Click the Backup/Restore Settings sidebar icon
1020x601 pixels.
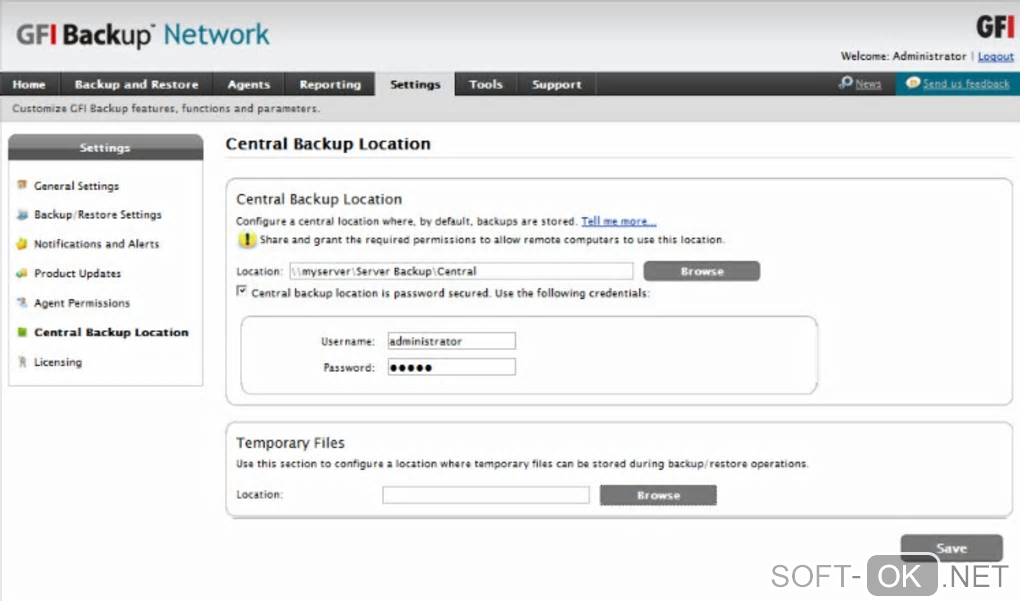pos(22,214)
